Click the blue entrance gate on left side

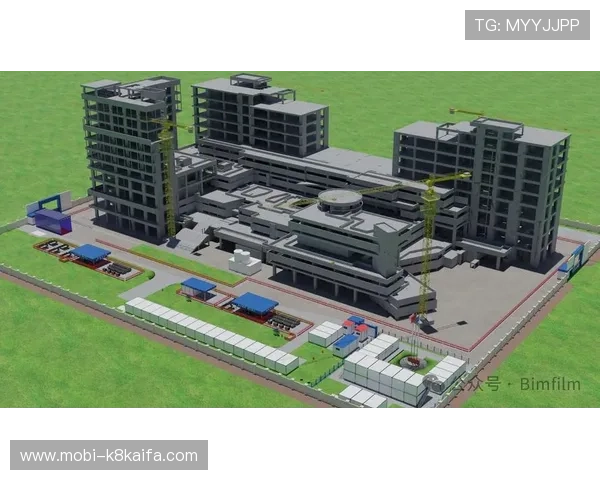(x=48, y=213)
